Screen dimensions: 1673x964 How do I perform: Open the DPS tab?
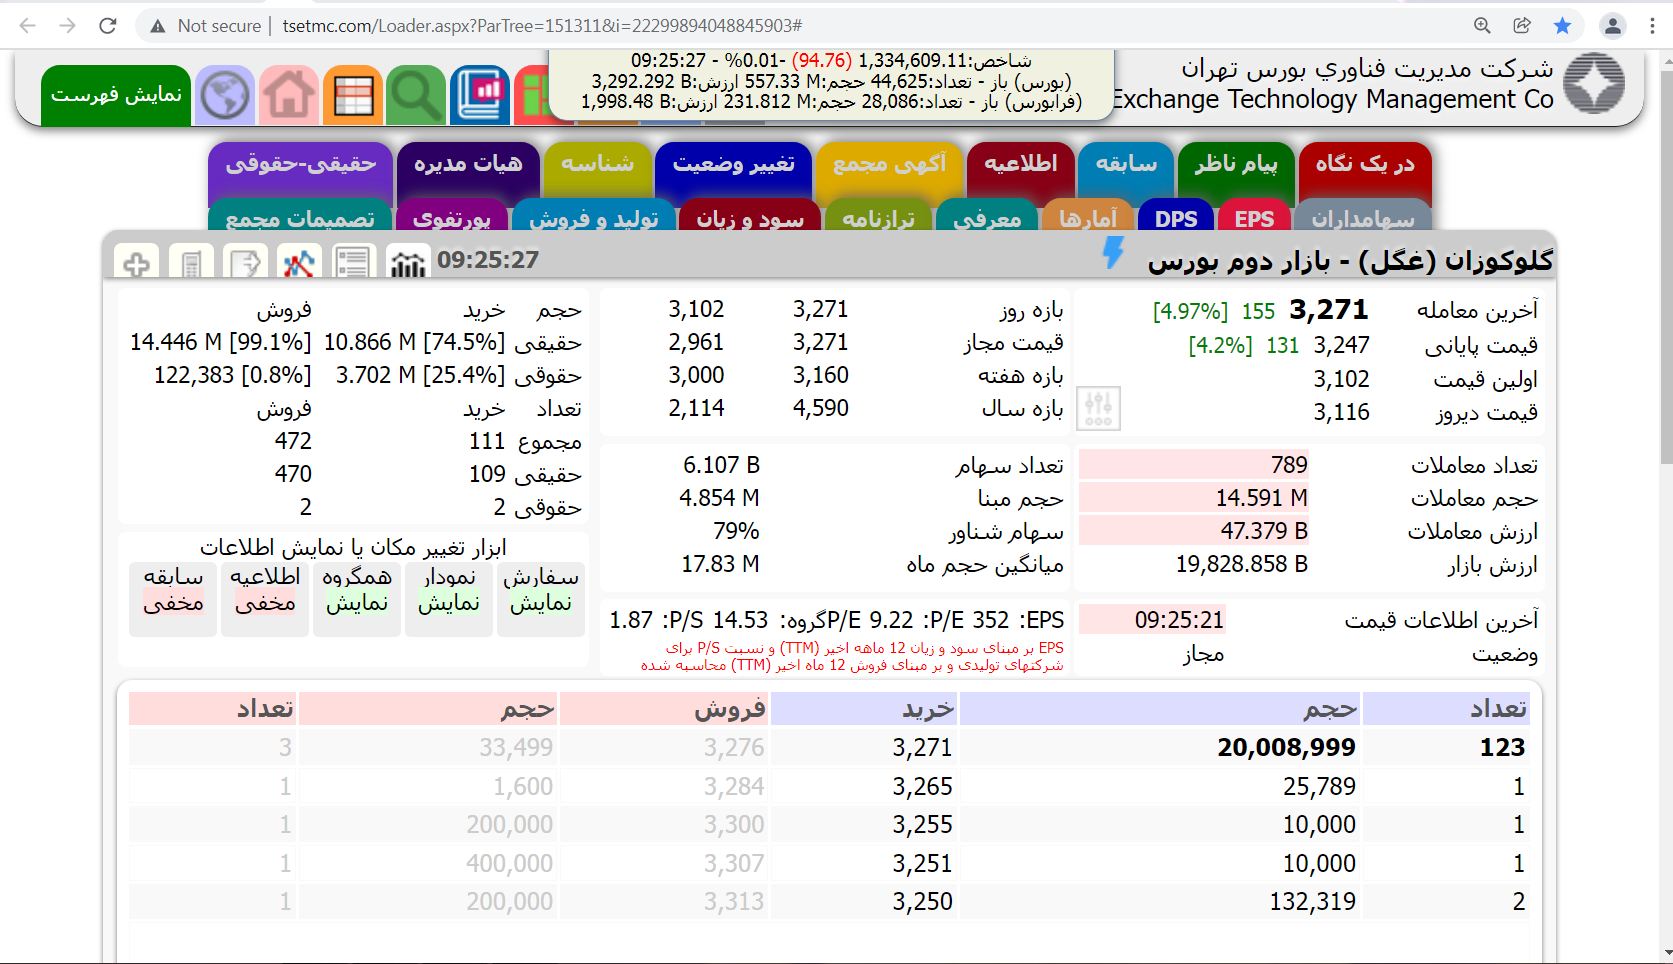coord(1176,216)
